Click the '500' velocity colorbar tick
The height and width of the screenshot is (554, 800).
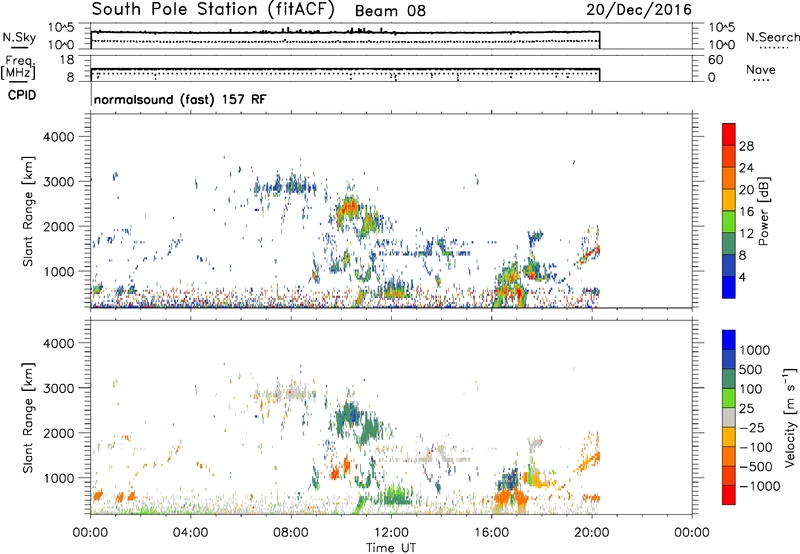pos(750,369)
